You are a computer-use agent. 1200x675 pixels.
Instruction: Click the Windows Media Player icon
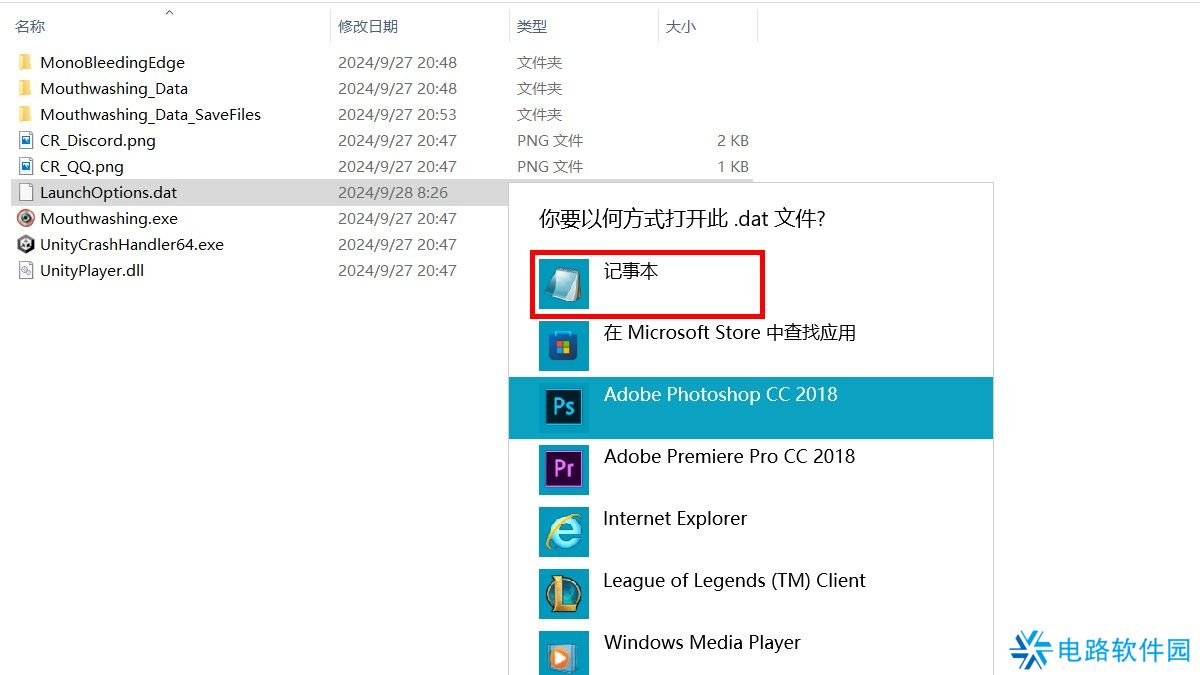(x=564, y=654)
